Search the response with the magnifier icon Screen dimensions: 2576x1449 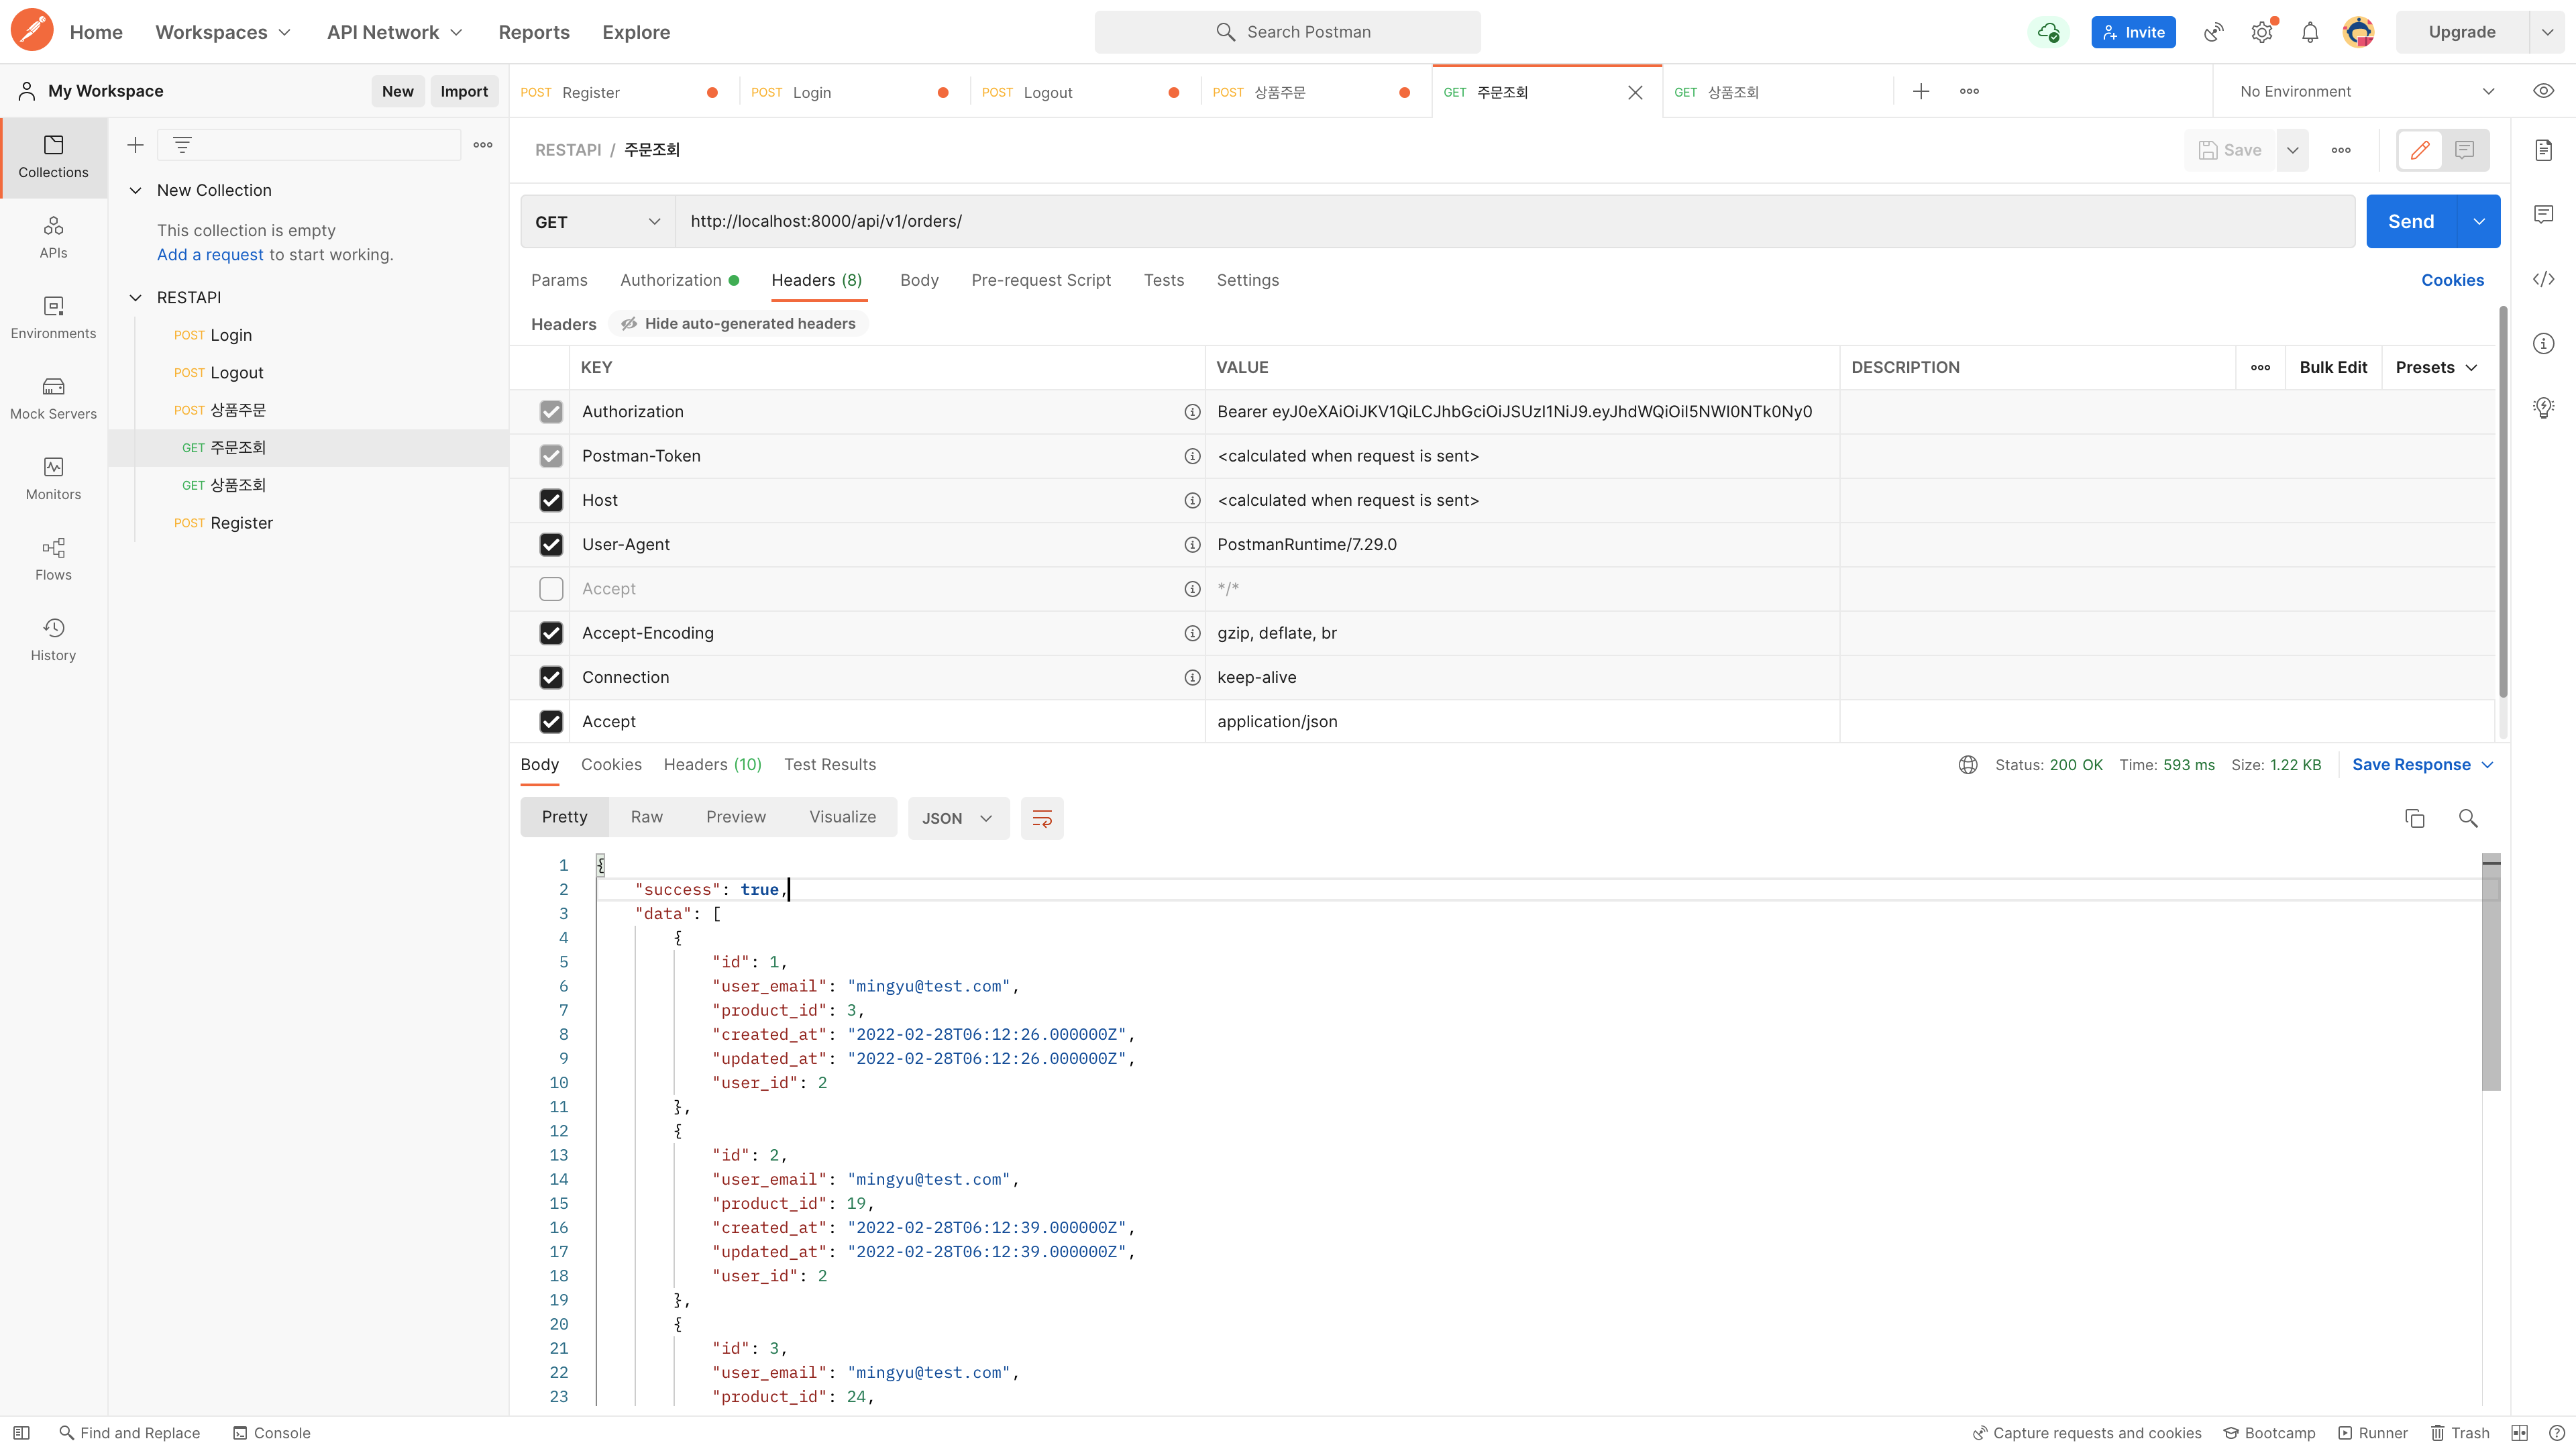click(x=2467, y=818)
